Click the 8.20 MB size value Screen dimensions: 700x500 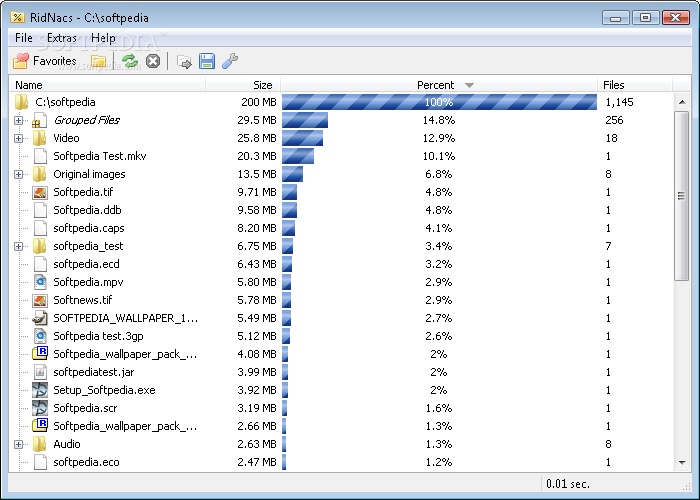tap(257, 228)
